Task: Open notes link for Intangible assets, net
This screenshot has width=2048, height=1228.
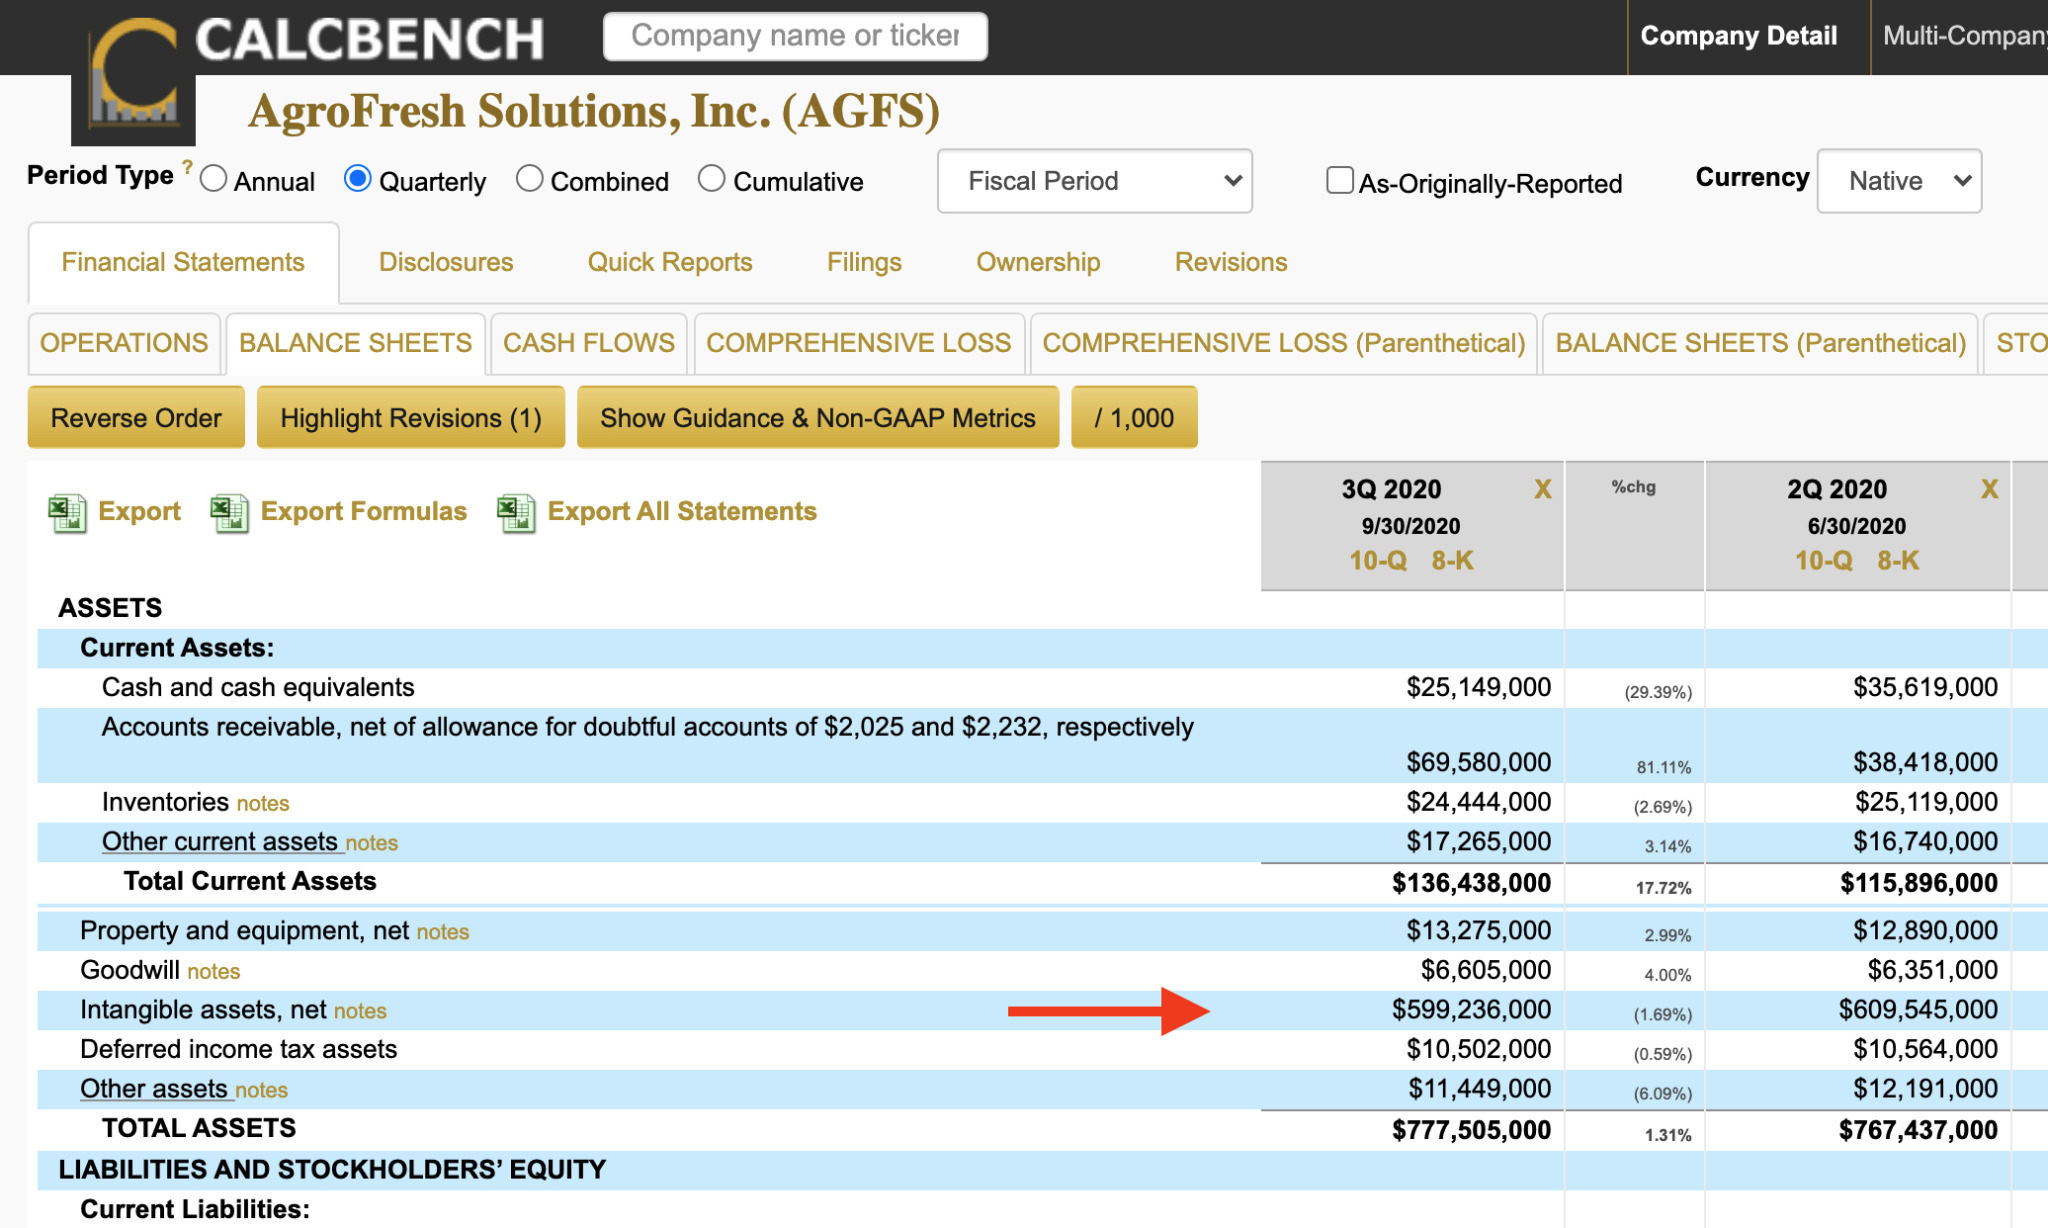Action: [x=360, y=1011]
